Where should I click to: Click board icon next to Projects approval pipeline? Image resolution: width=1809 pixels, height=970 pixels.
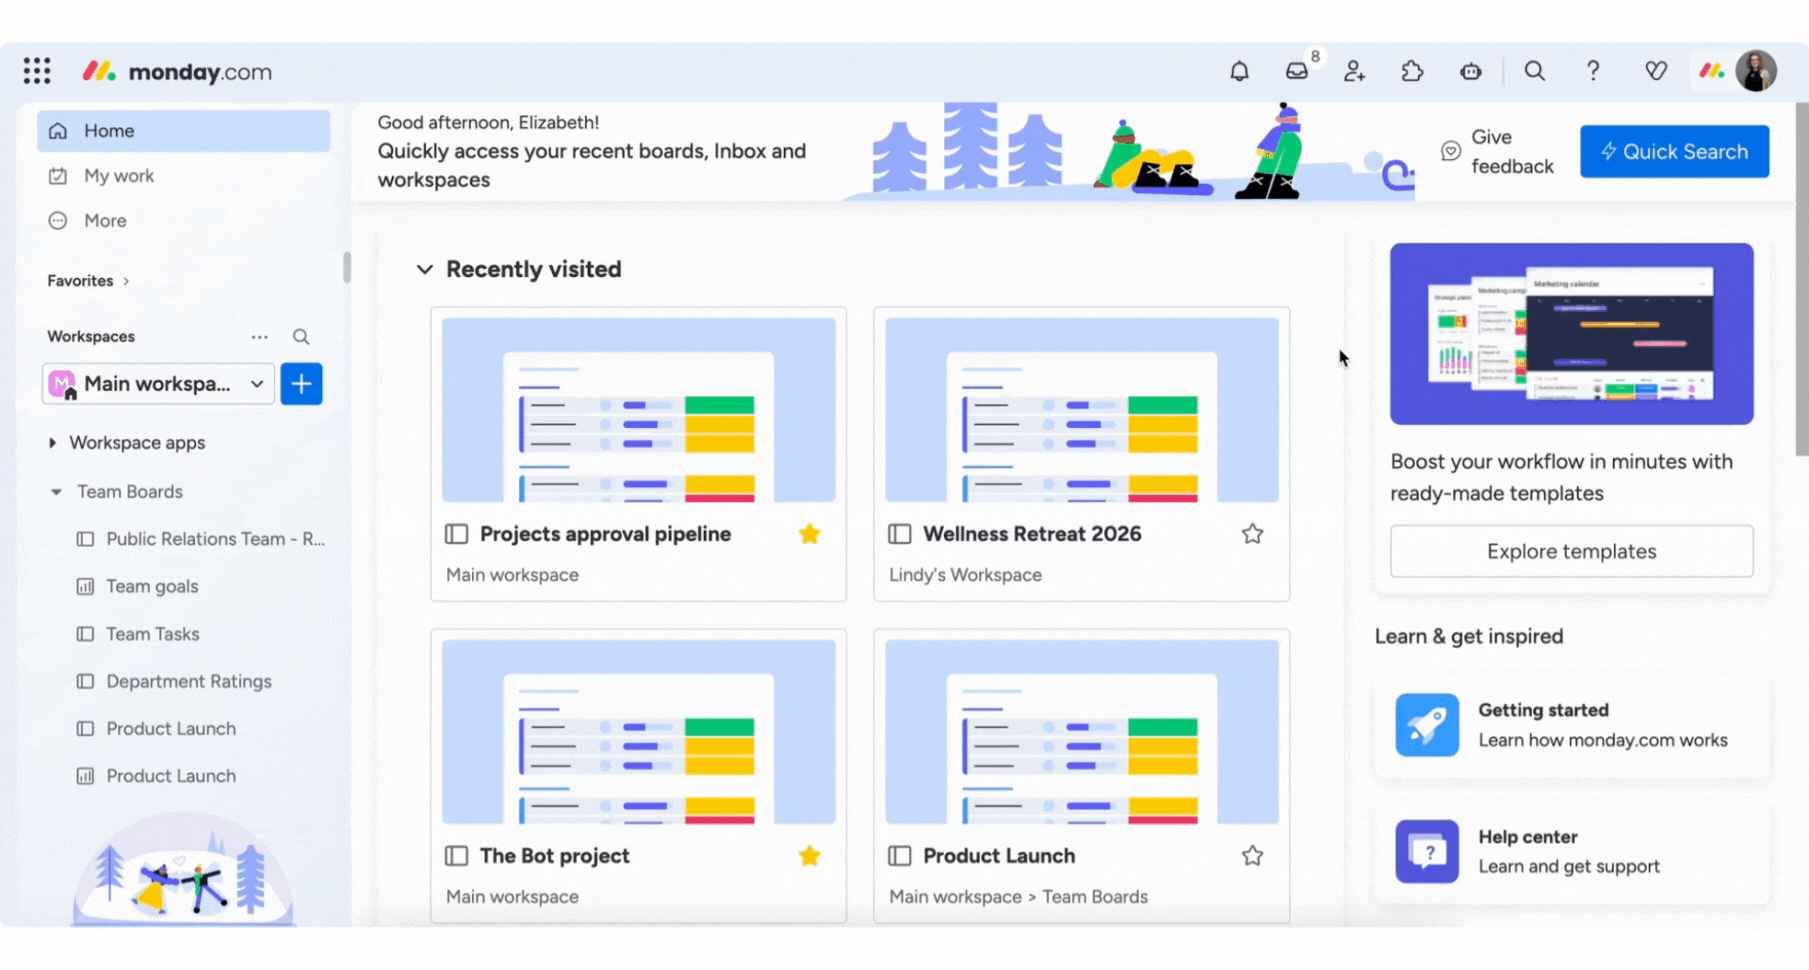[457, 534]
